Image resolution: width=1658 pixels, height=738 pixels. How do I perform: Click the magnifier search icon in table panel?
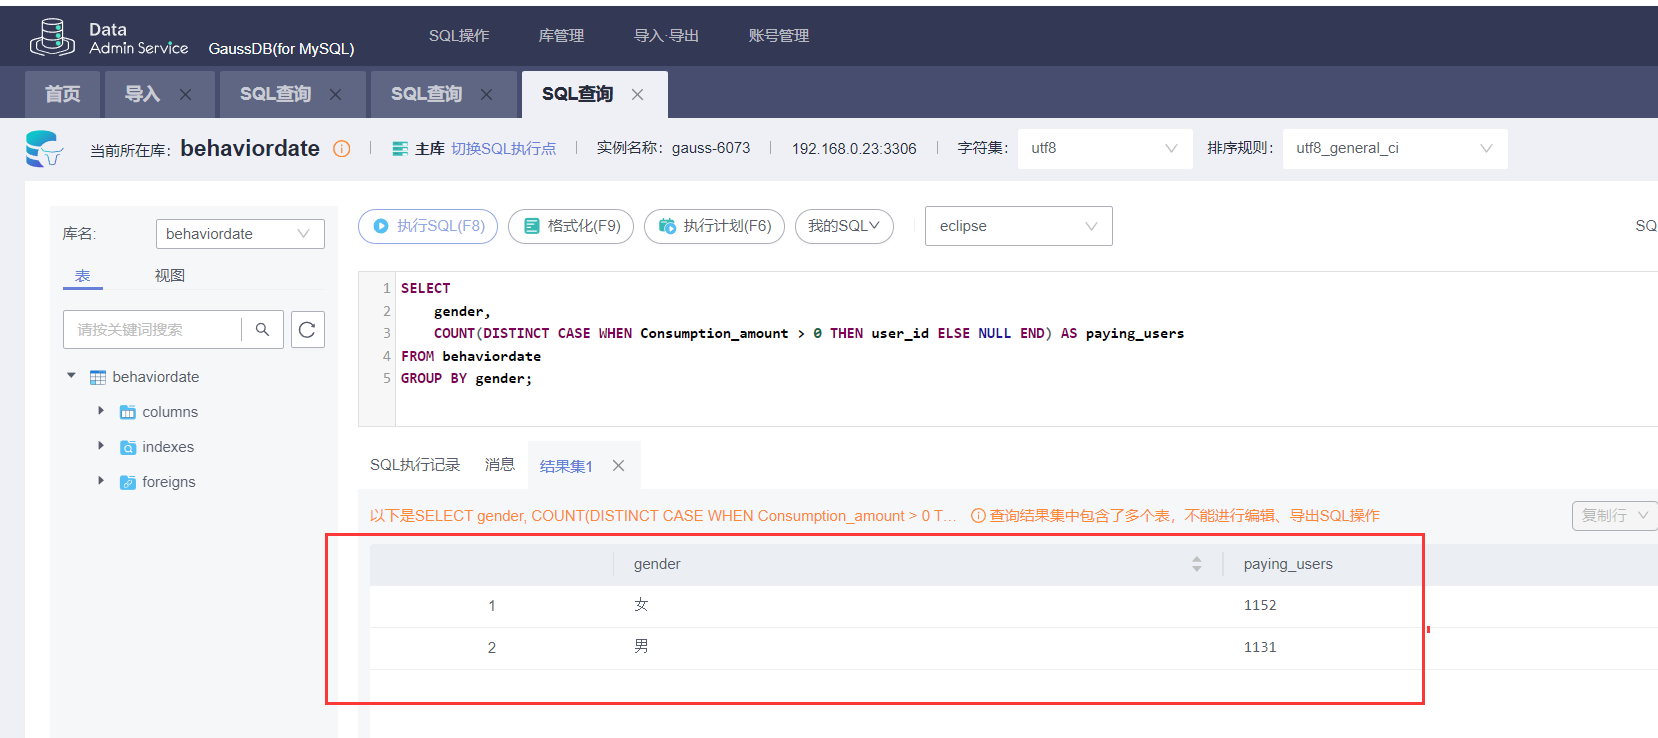coord(262,329)
